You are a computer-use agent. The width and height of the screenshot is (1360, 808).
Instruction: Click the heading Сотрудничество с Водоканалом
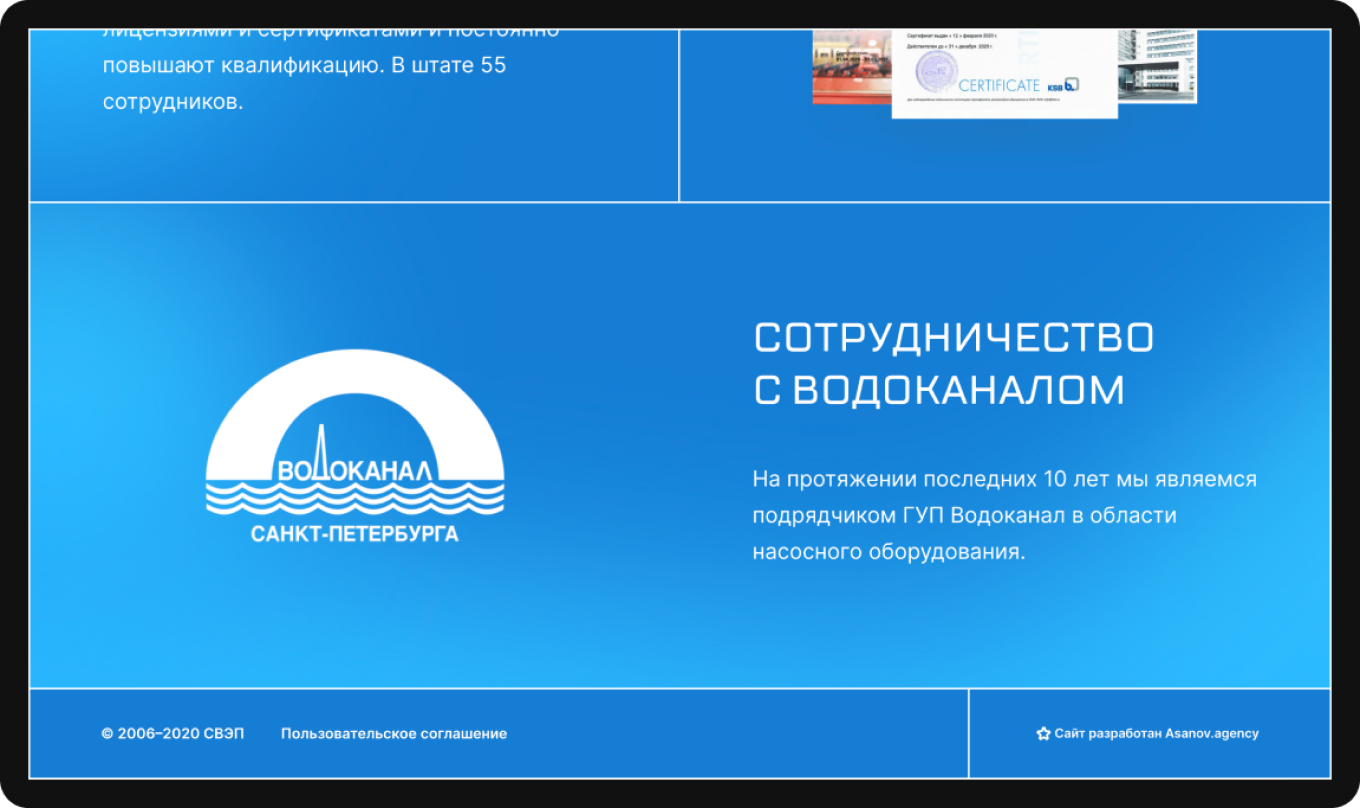click(x=954, y=364)
